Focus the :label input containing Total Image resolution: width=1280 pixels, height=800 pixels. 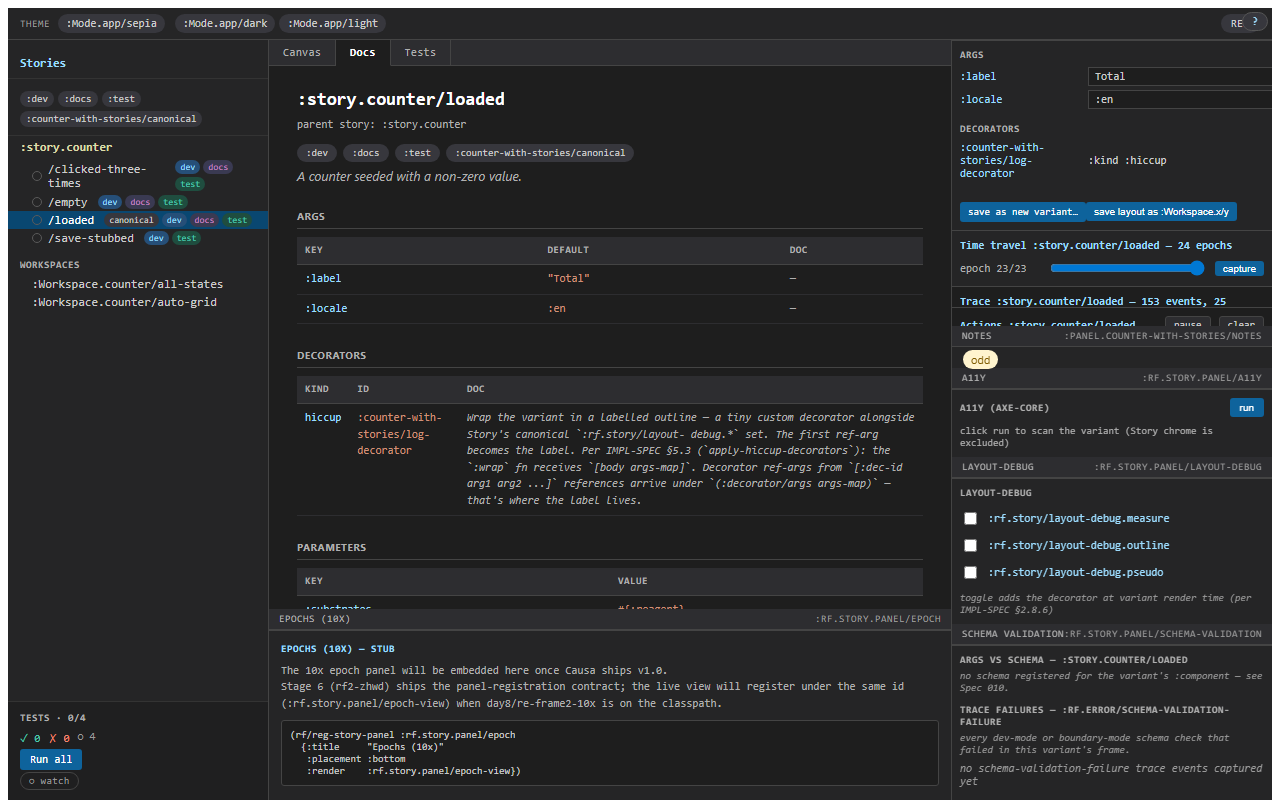(x=1180, y=76)
